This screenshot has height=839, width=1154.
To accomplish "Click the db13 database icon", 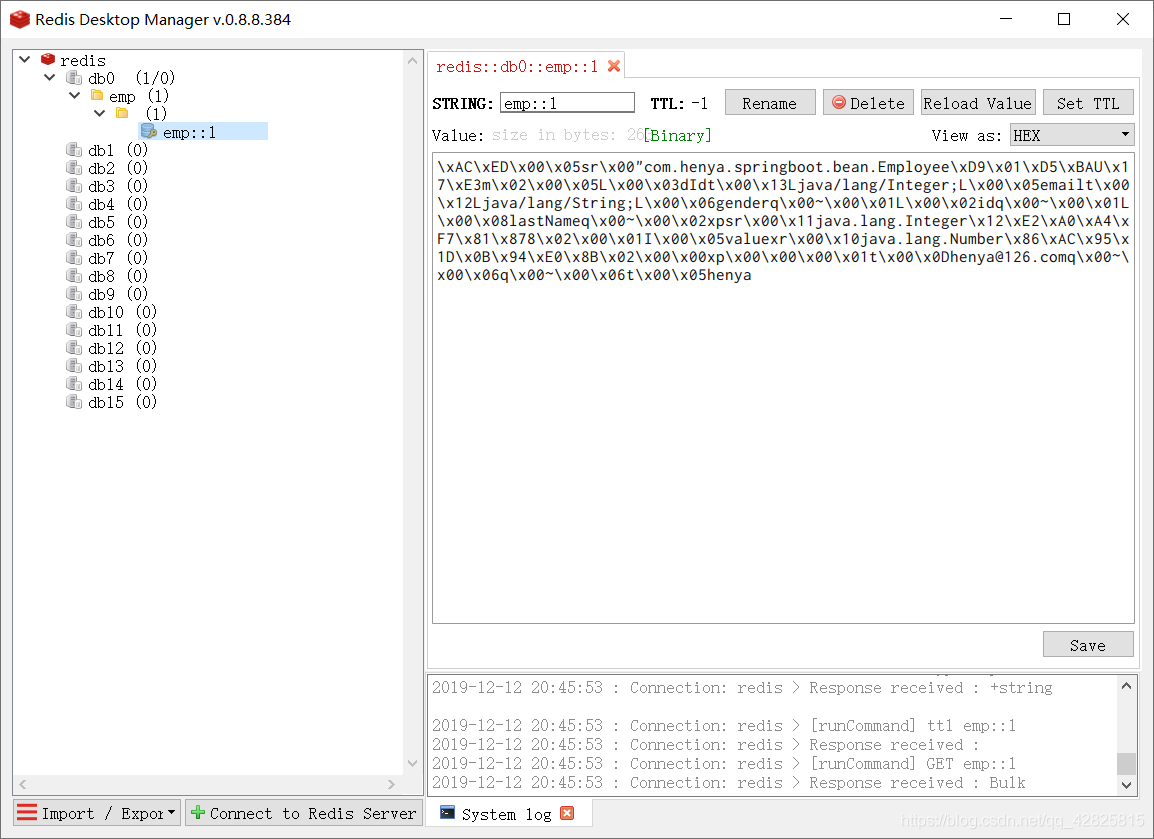I will coord(74,366).
